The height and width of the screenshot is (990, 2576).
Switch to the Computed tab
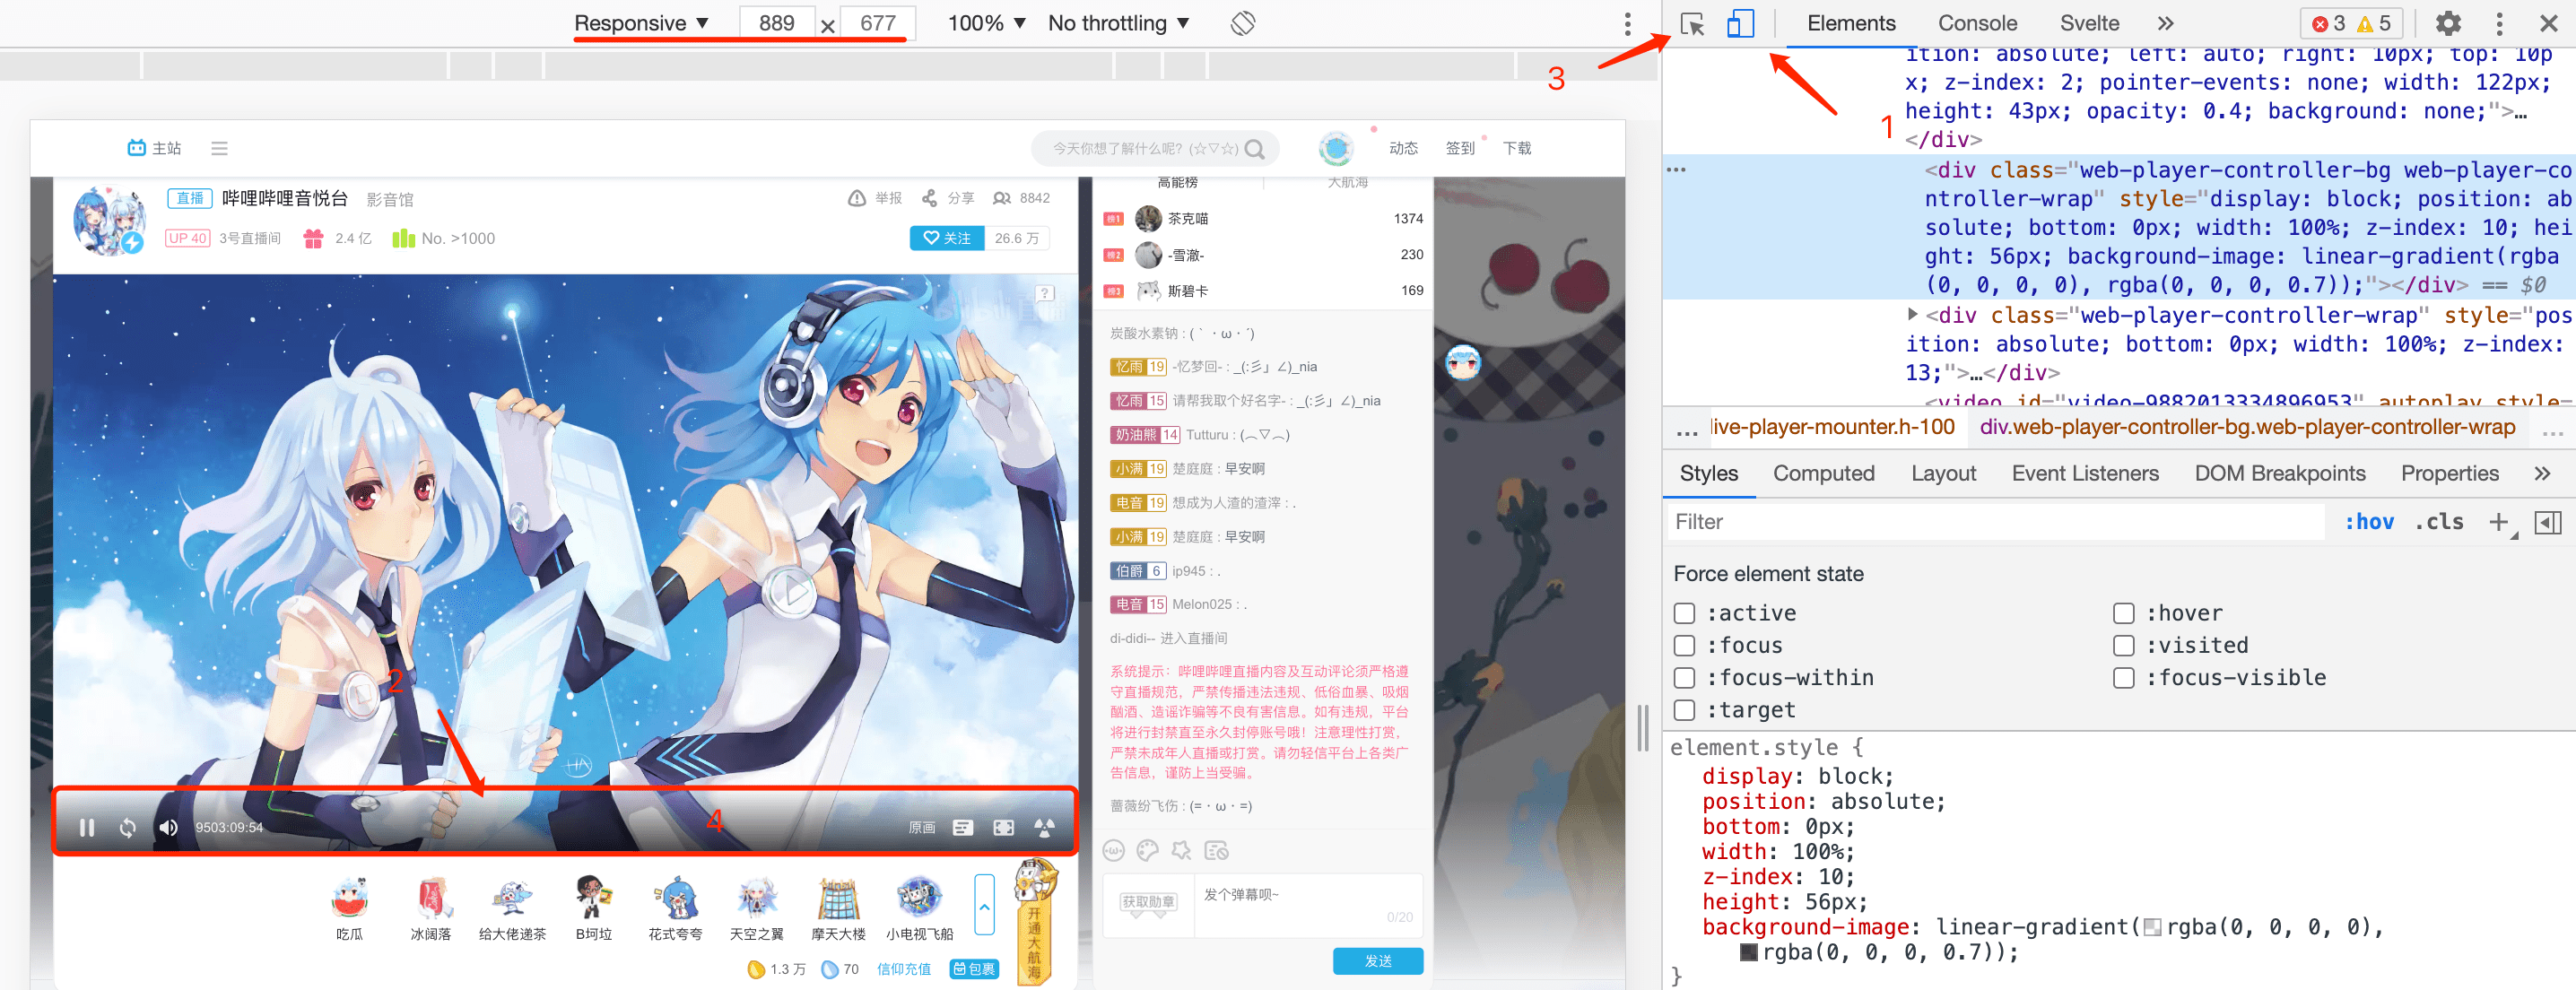tap(1823, 474)
